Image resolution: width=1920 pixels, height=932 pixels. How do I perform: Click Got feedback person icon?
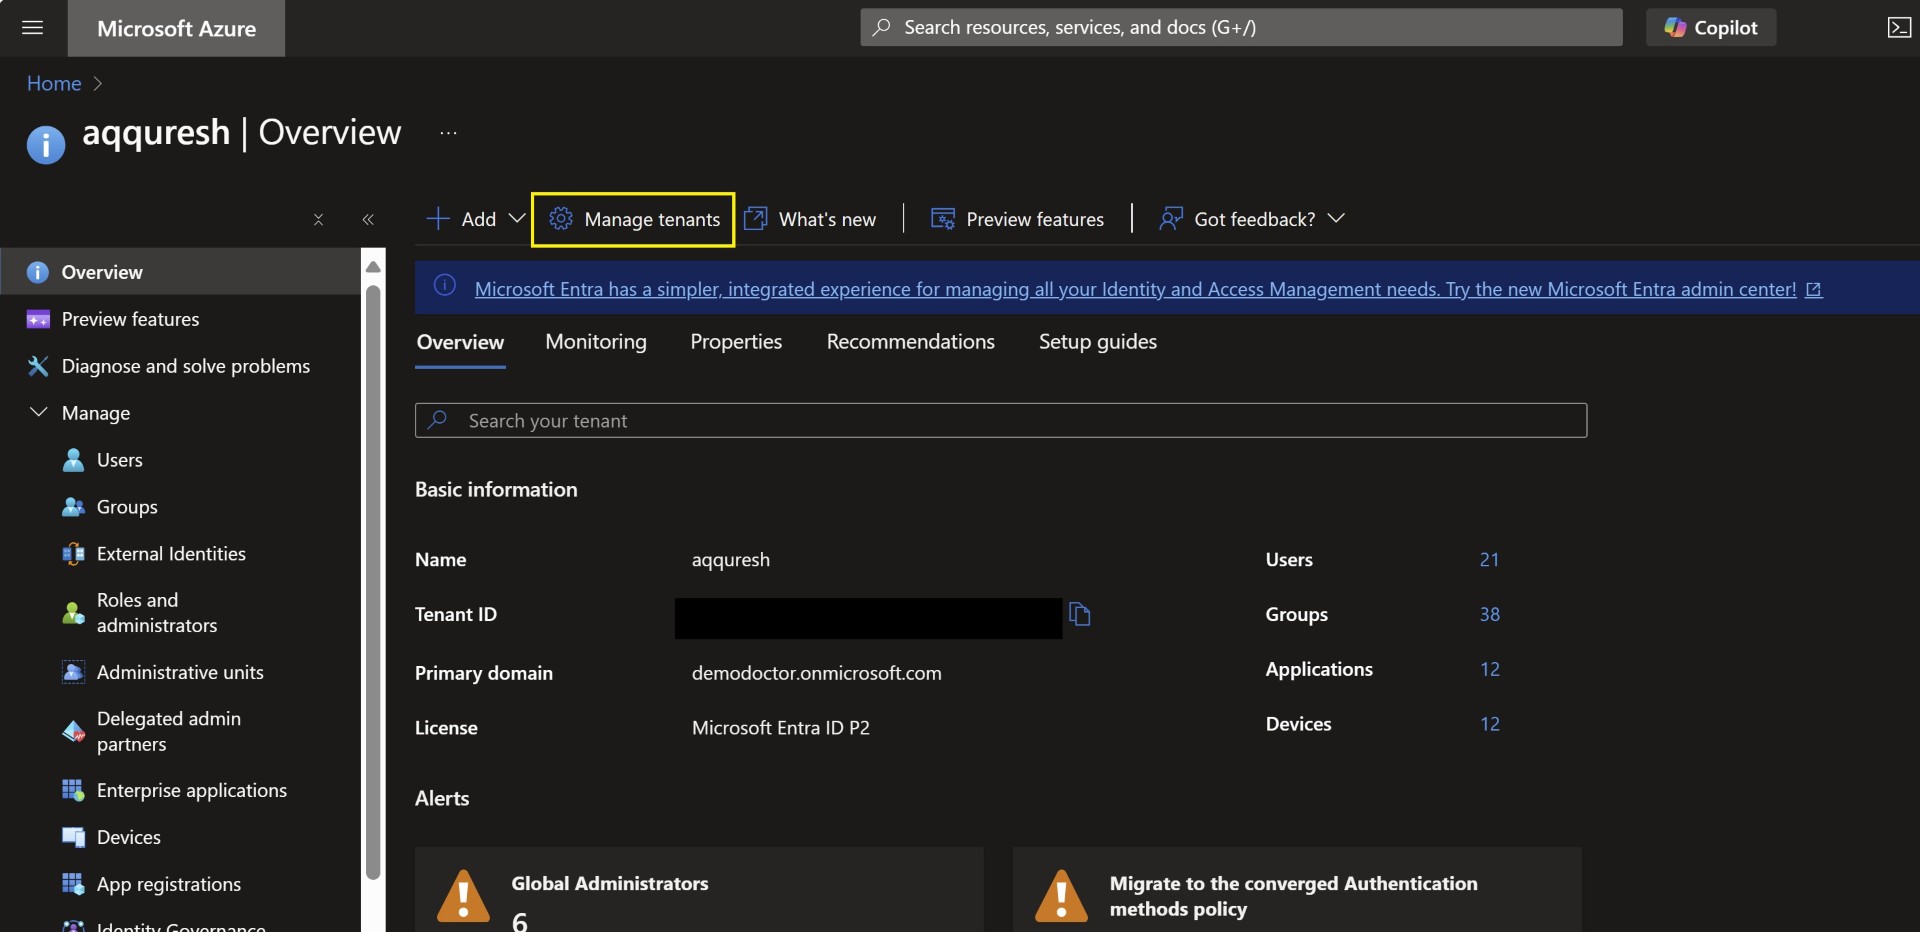tap(1170, 218)
